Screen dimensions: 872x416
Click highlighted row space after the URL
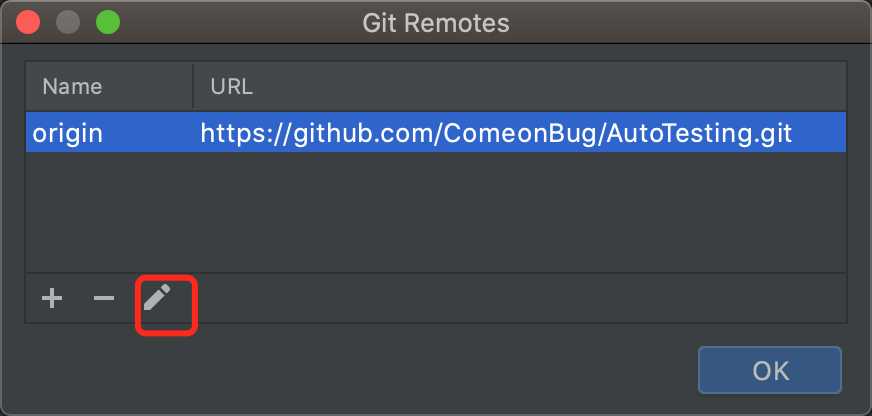pos(819,132)
